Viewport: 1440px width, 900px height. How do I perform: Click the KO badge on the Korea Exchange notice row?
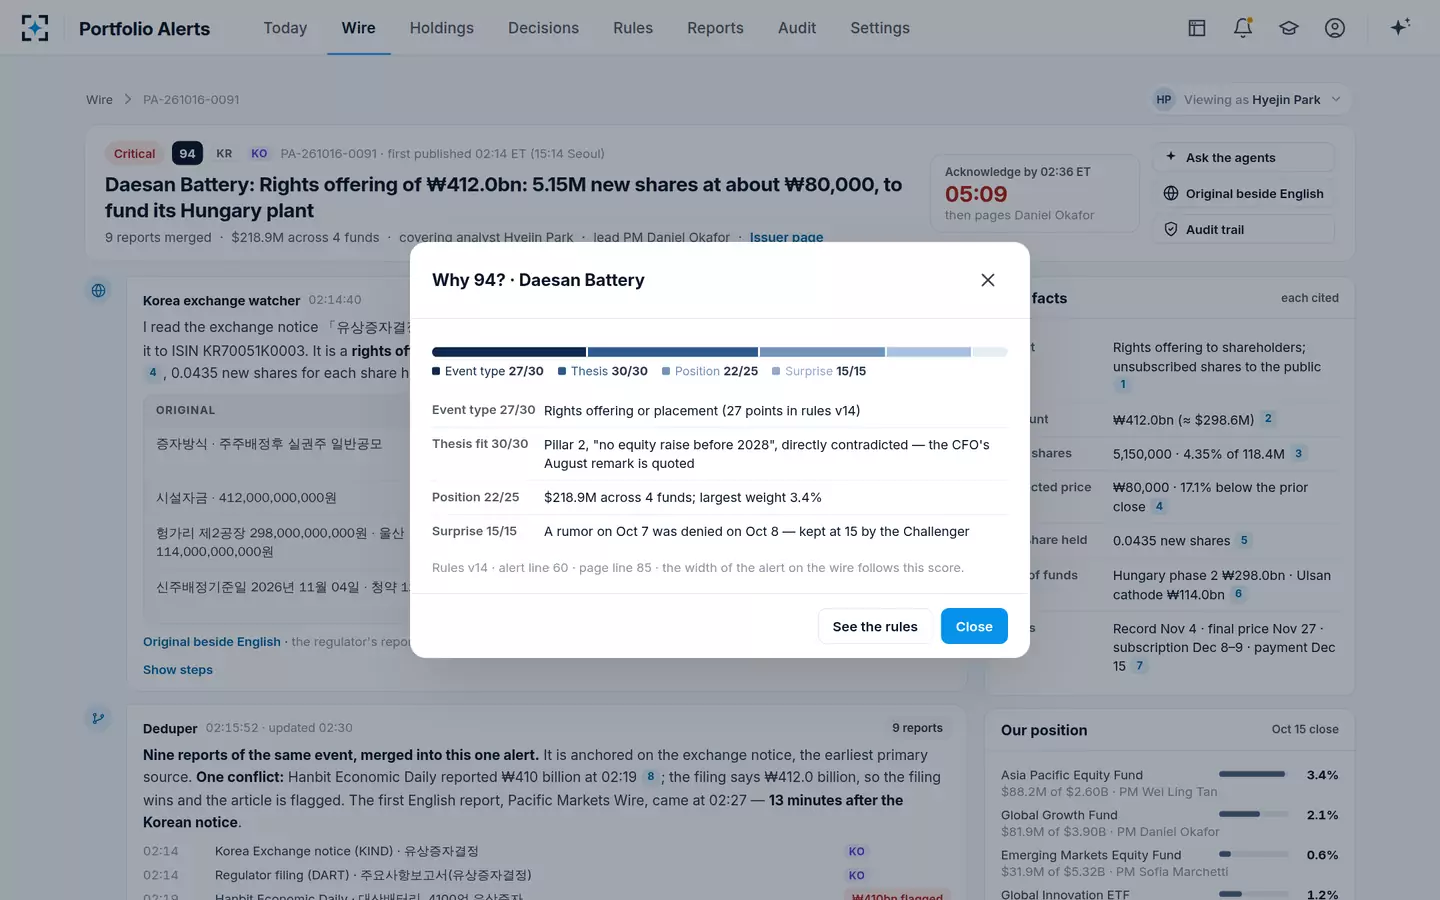point(856,851)
